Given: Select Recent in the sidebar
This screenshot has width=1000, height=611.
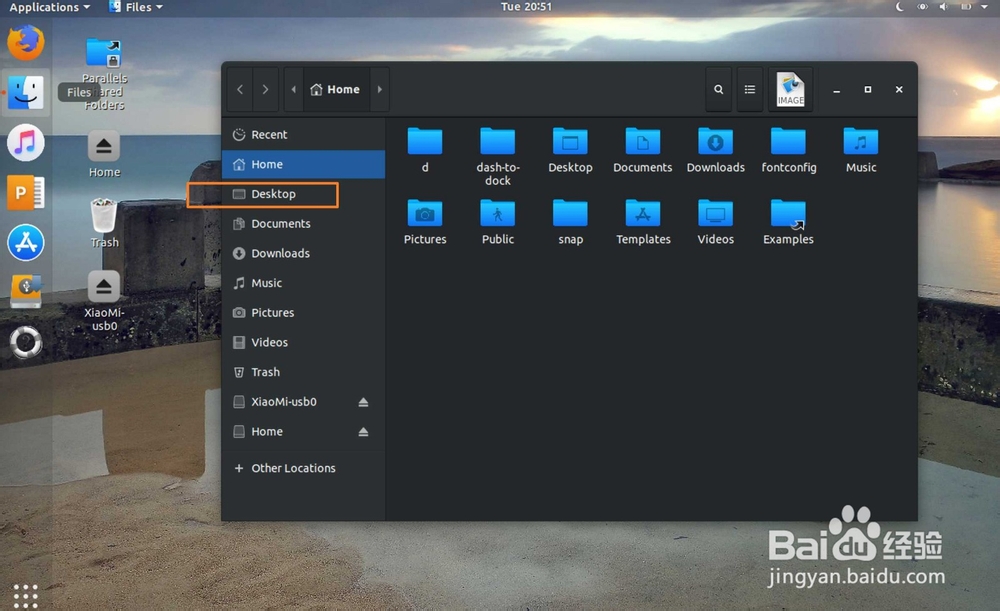Looking at the screenshot, I should point(304,135).
